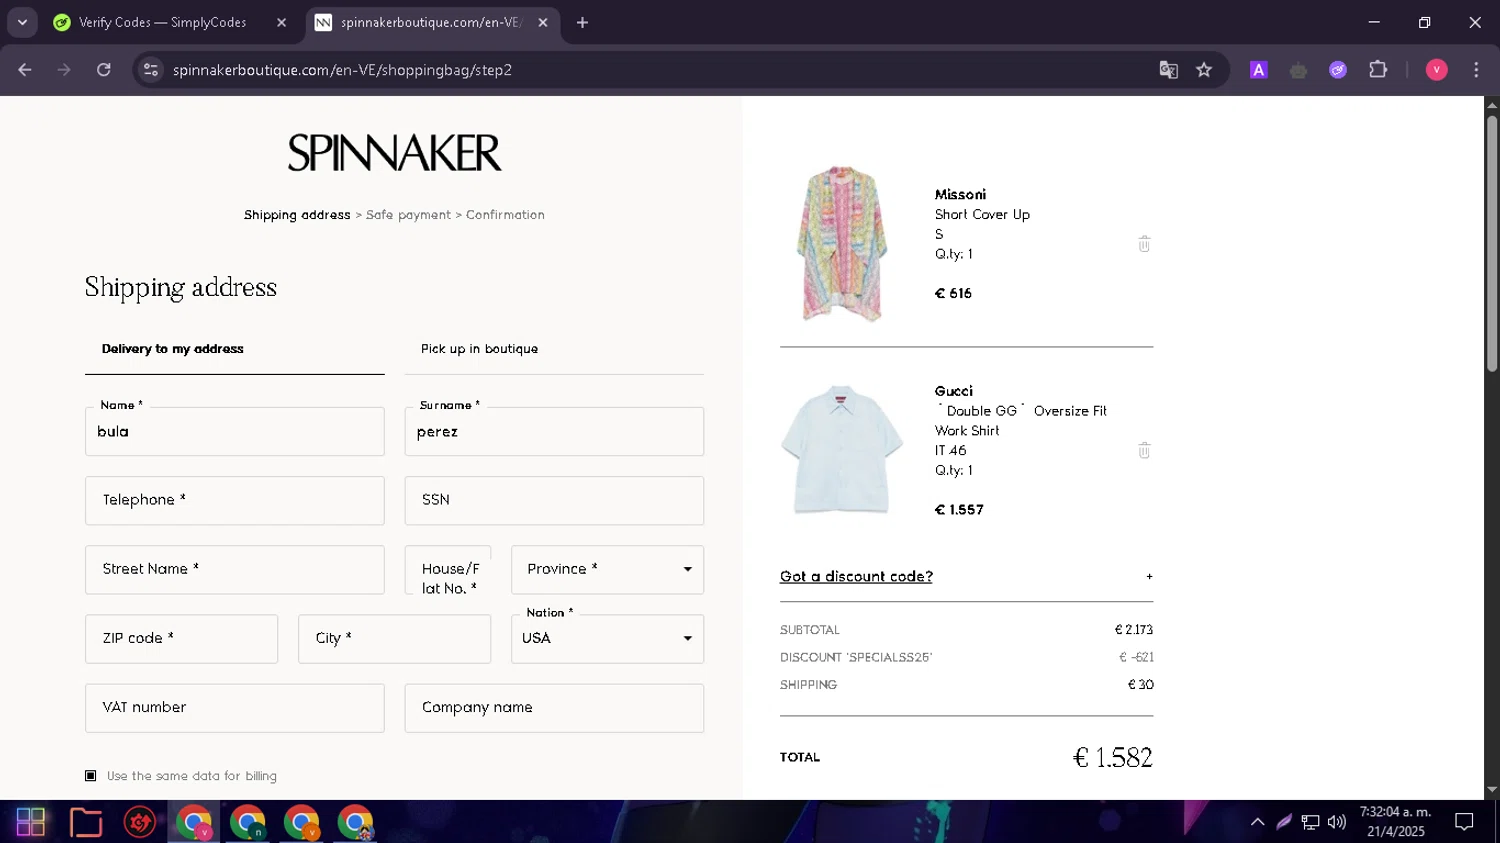The width and height of the screenshot is (1500, 843).
Task: Click the browser address bar URL
Action: tap(342, 70)
